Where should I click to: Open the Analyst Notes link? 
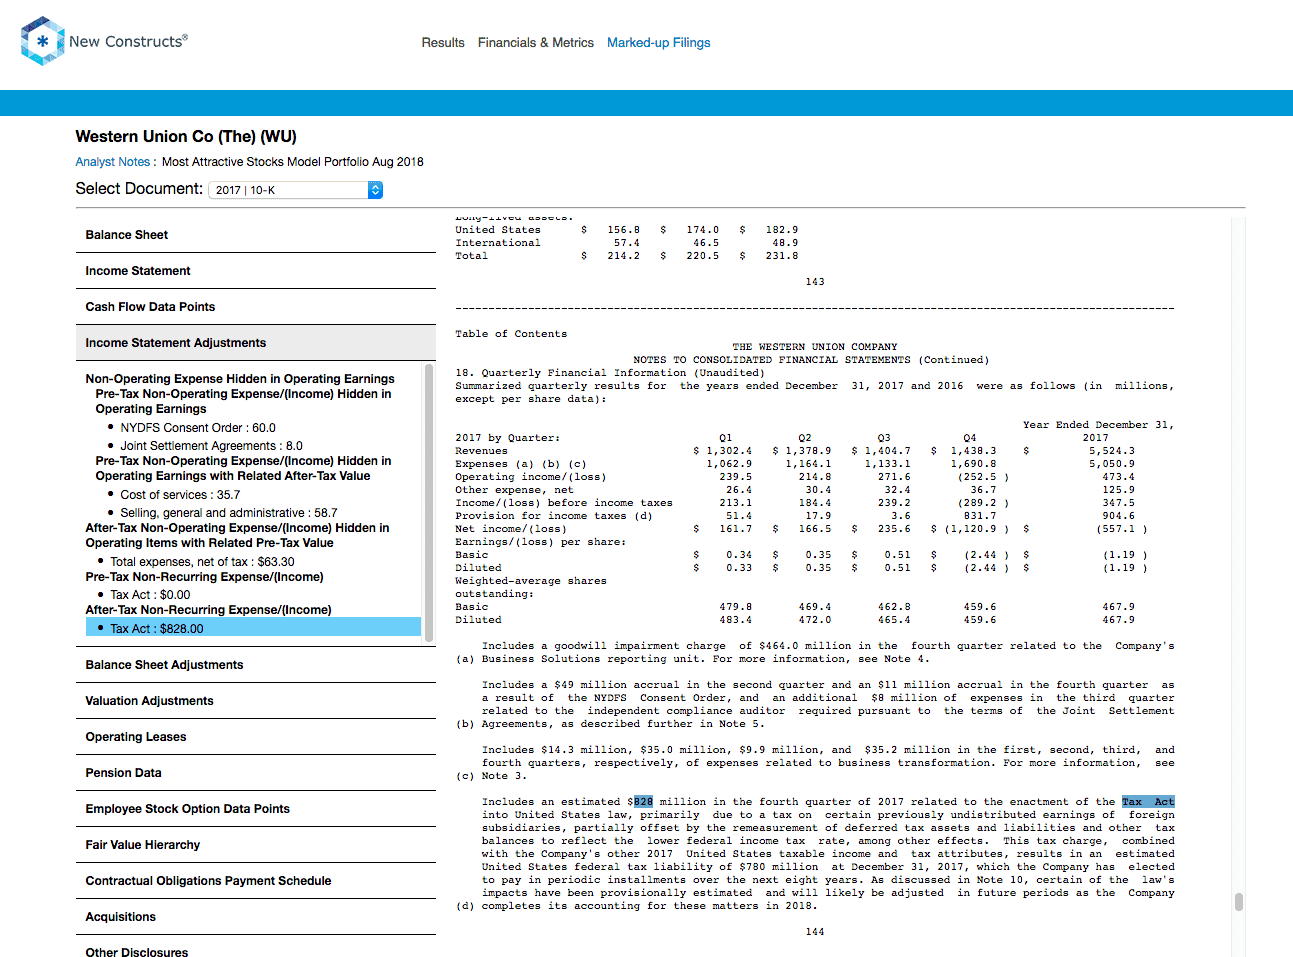(113, 162)
